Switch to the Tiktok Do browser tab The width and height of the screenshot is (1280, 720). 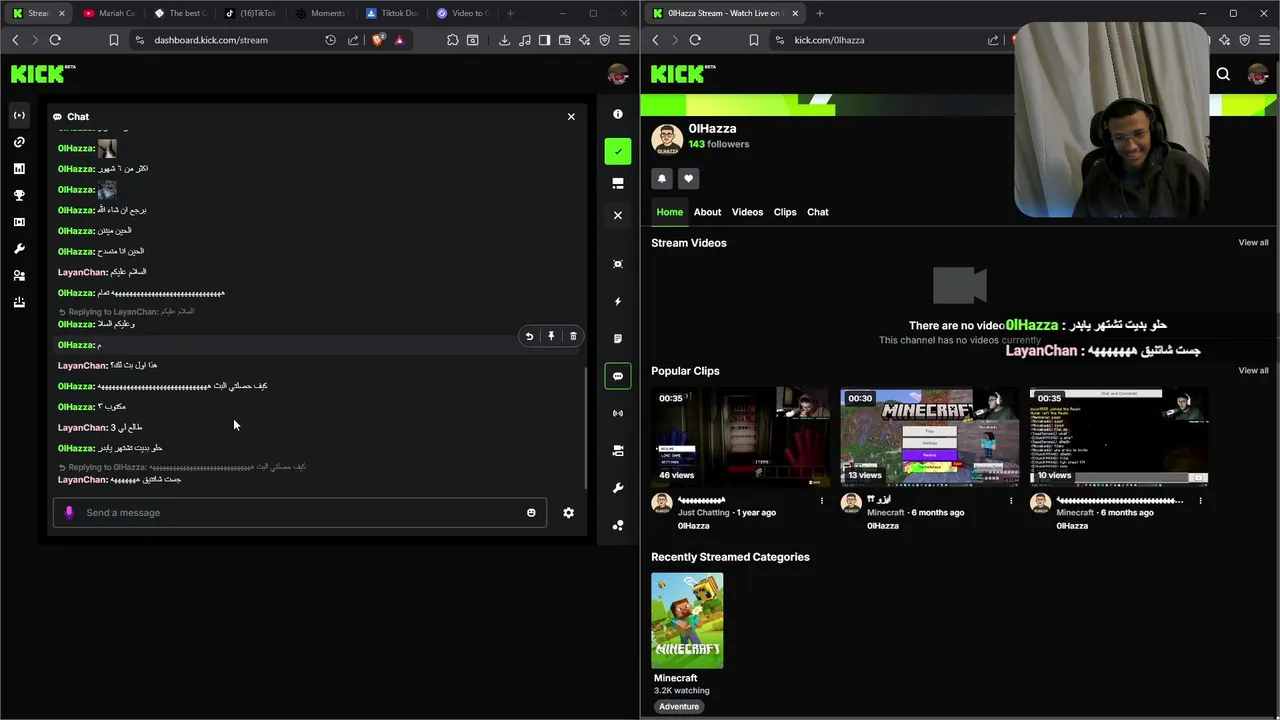(x=392, y=13)
